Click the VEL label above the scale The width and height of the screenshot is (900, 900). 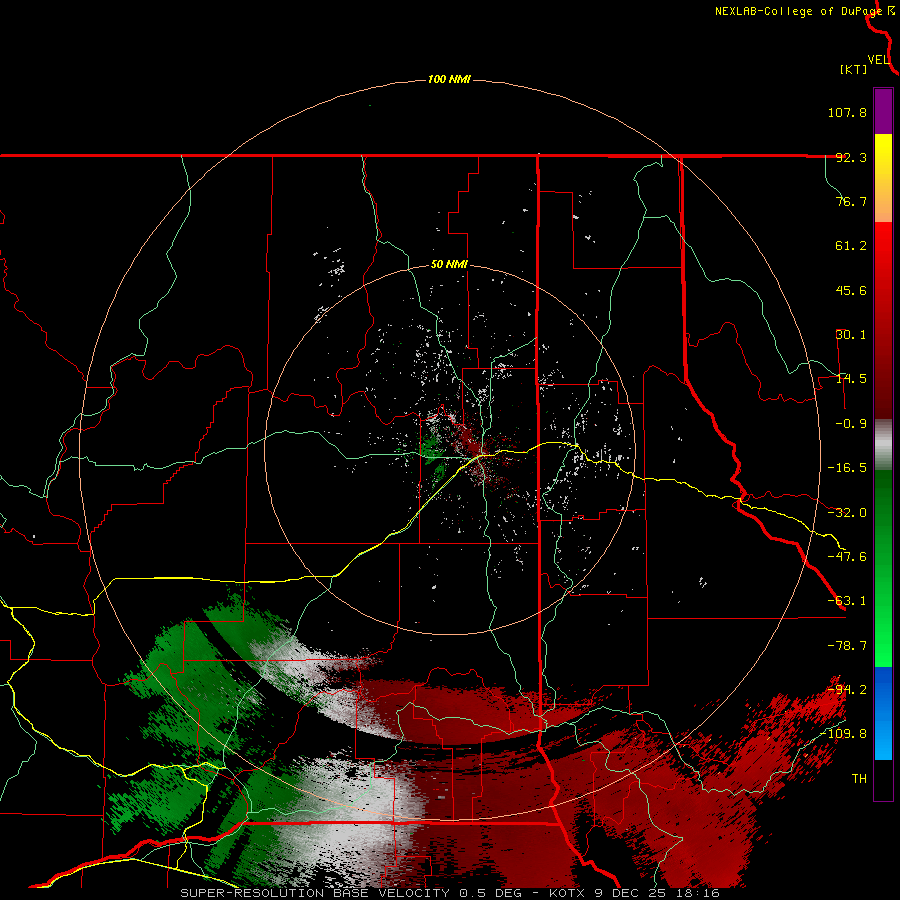pyautogui.click(x=878, y=60)
